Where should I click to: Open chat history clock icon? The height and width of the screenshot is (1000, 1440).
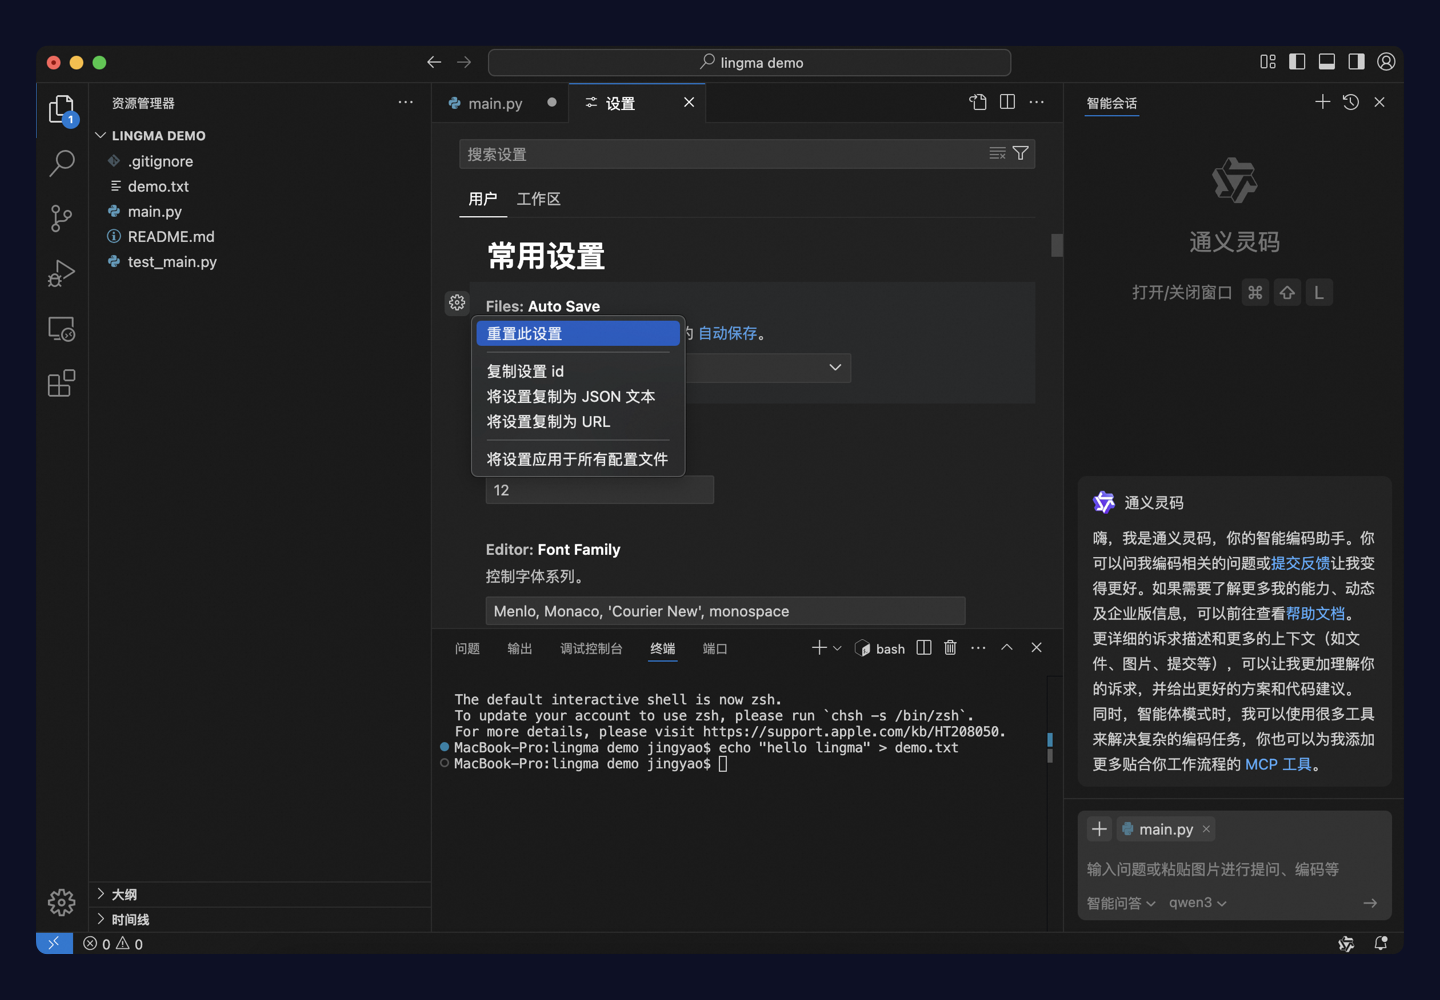click(1351, 102)
